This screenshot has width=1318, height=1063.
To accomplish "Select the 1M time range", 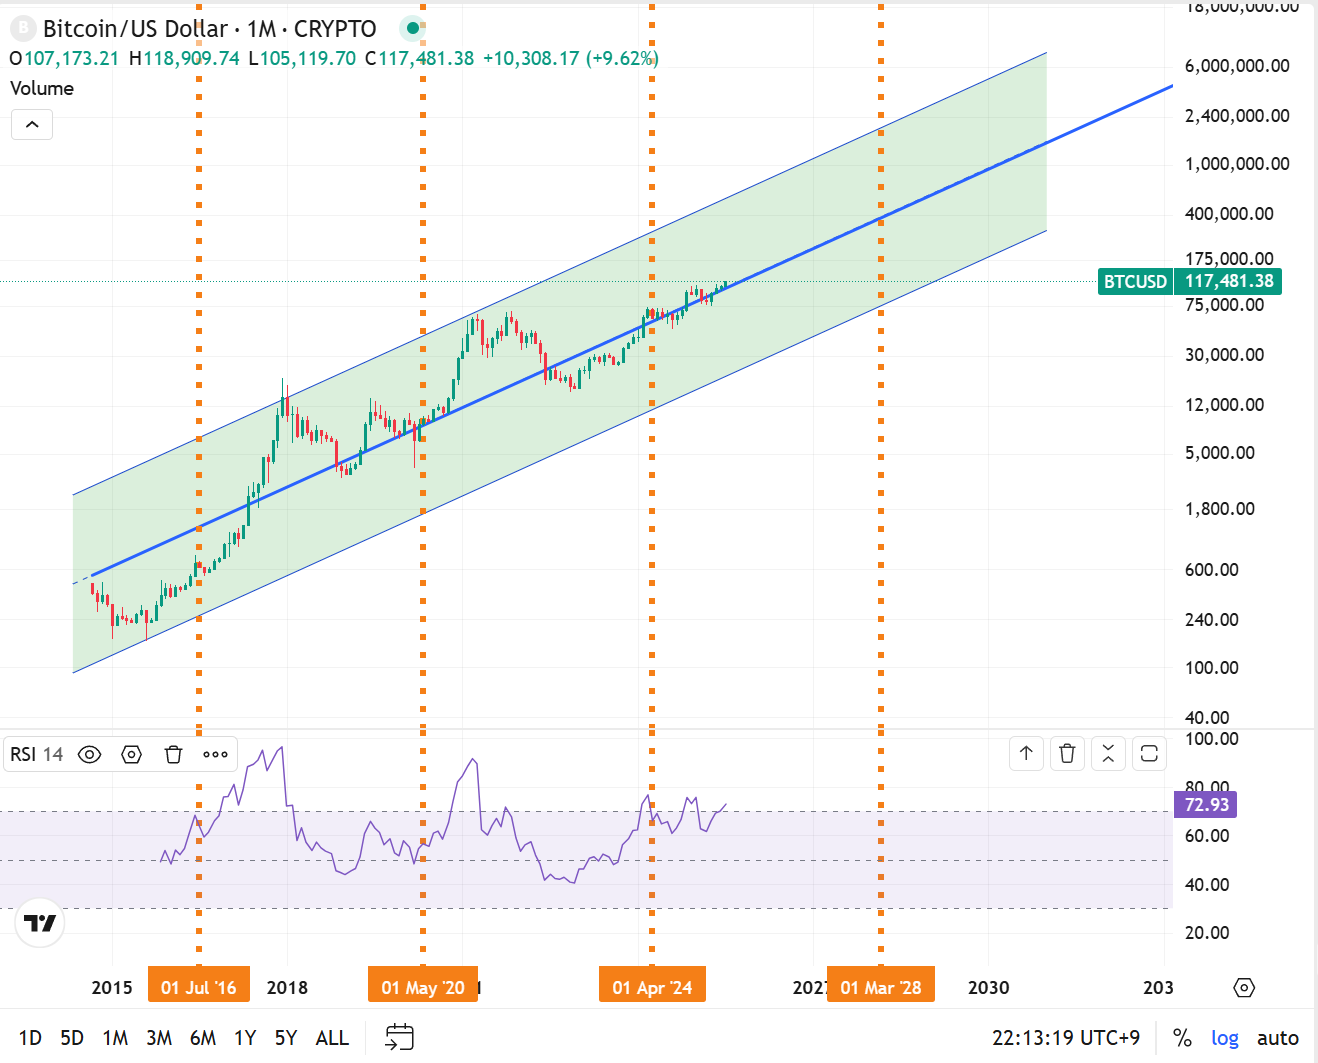I will coord(115,1038).
